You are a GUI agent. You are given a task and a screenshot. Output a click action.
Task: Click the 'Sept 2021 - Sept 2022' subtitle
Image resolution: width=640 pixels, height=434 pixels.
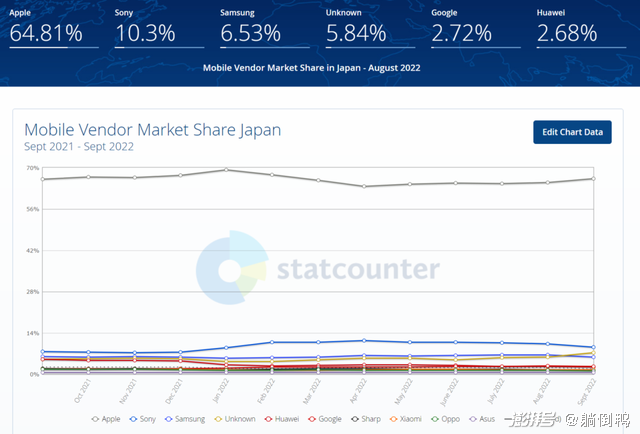pos(79,147)
